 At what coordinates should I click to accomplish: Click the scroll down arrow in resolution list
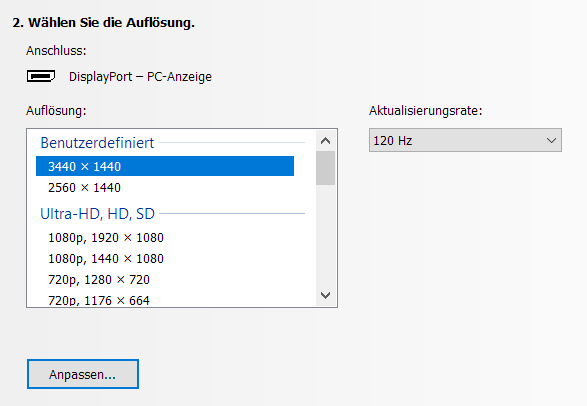(x=325, y=295)
